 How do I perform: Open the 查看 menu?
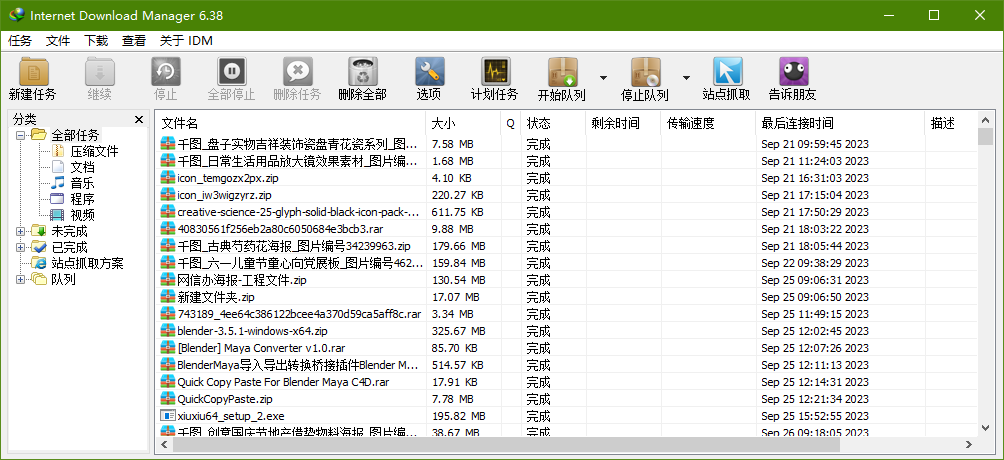click(x=134, y=41)
